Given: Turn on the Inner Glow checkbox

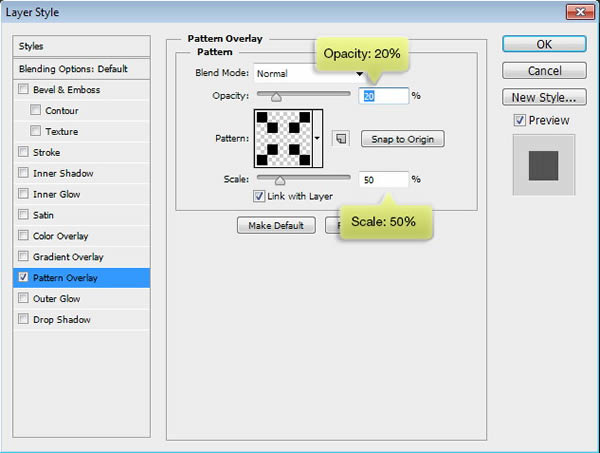Looking at the screenshot, I should point(23,194).
